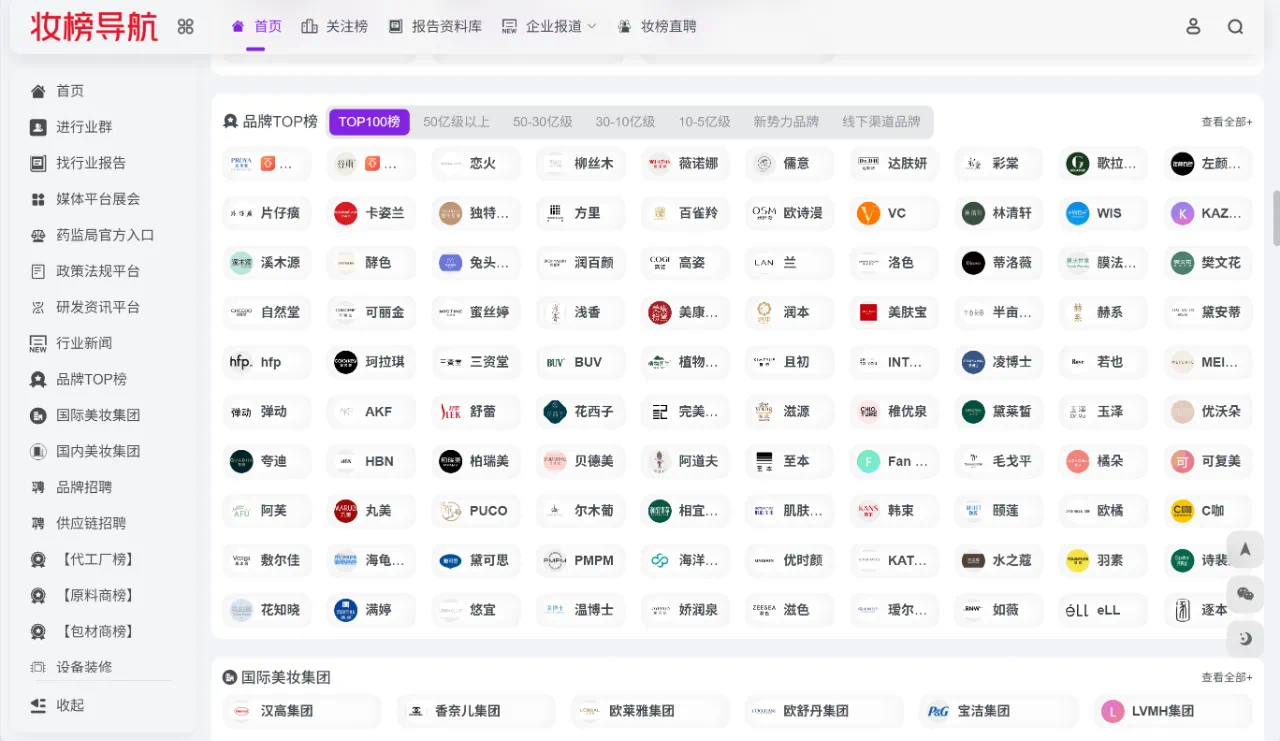Image resolution: width=1280 pixels, height=741 pixels.
Task: Click the 药监局官方入口 sidebar icon
Action: pyautogui.click(x=38, y=235)
